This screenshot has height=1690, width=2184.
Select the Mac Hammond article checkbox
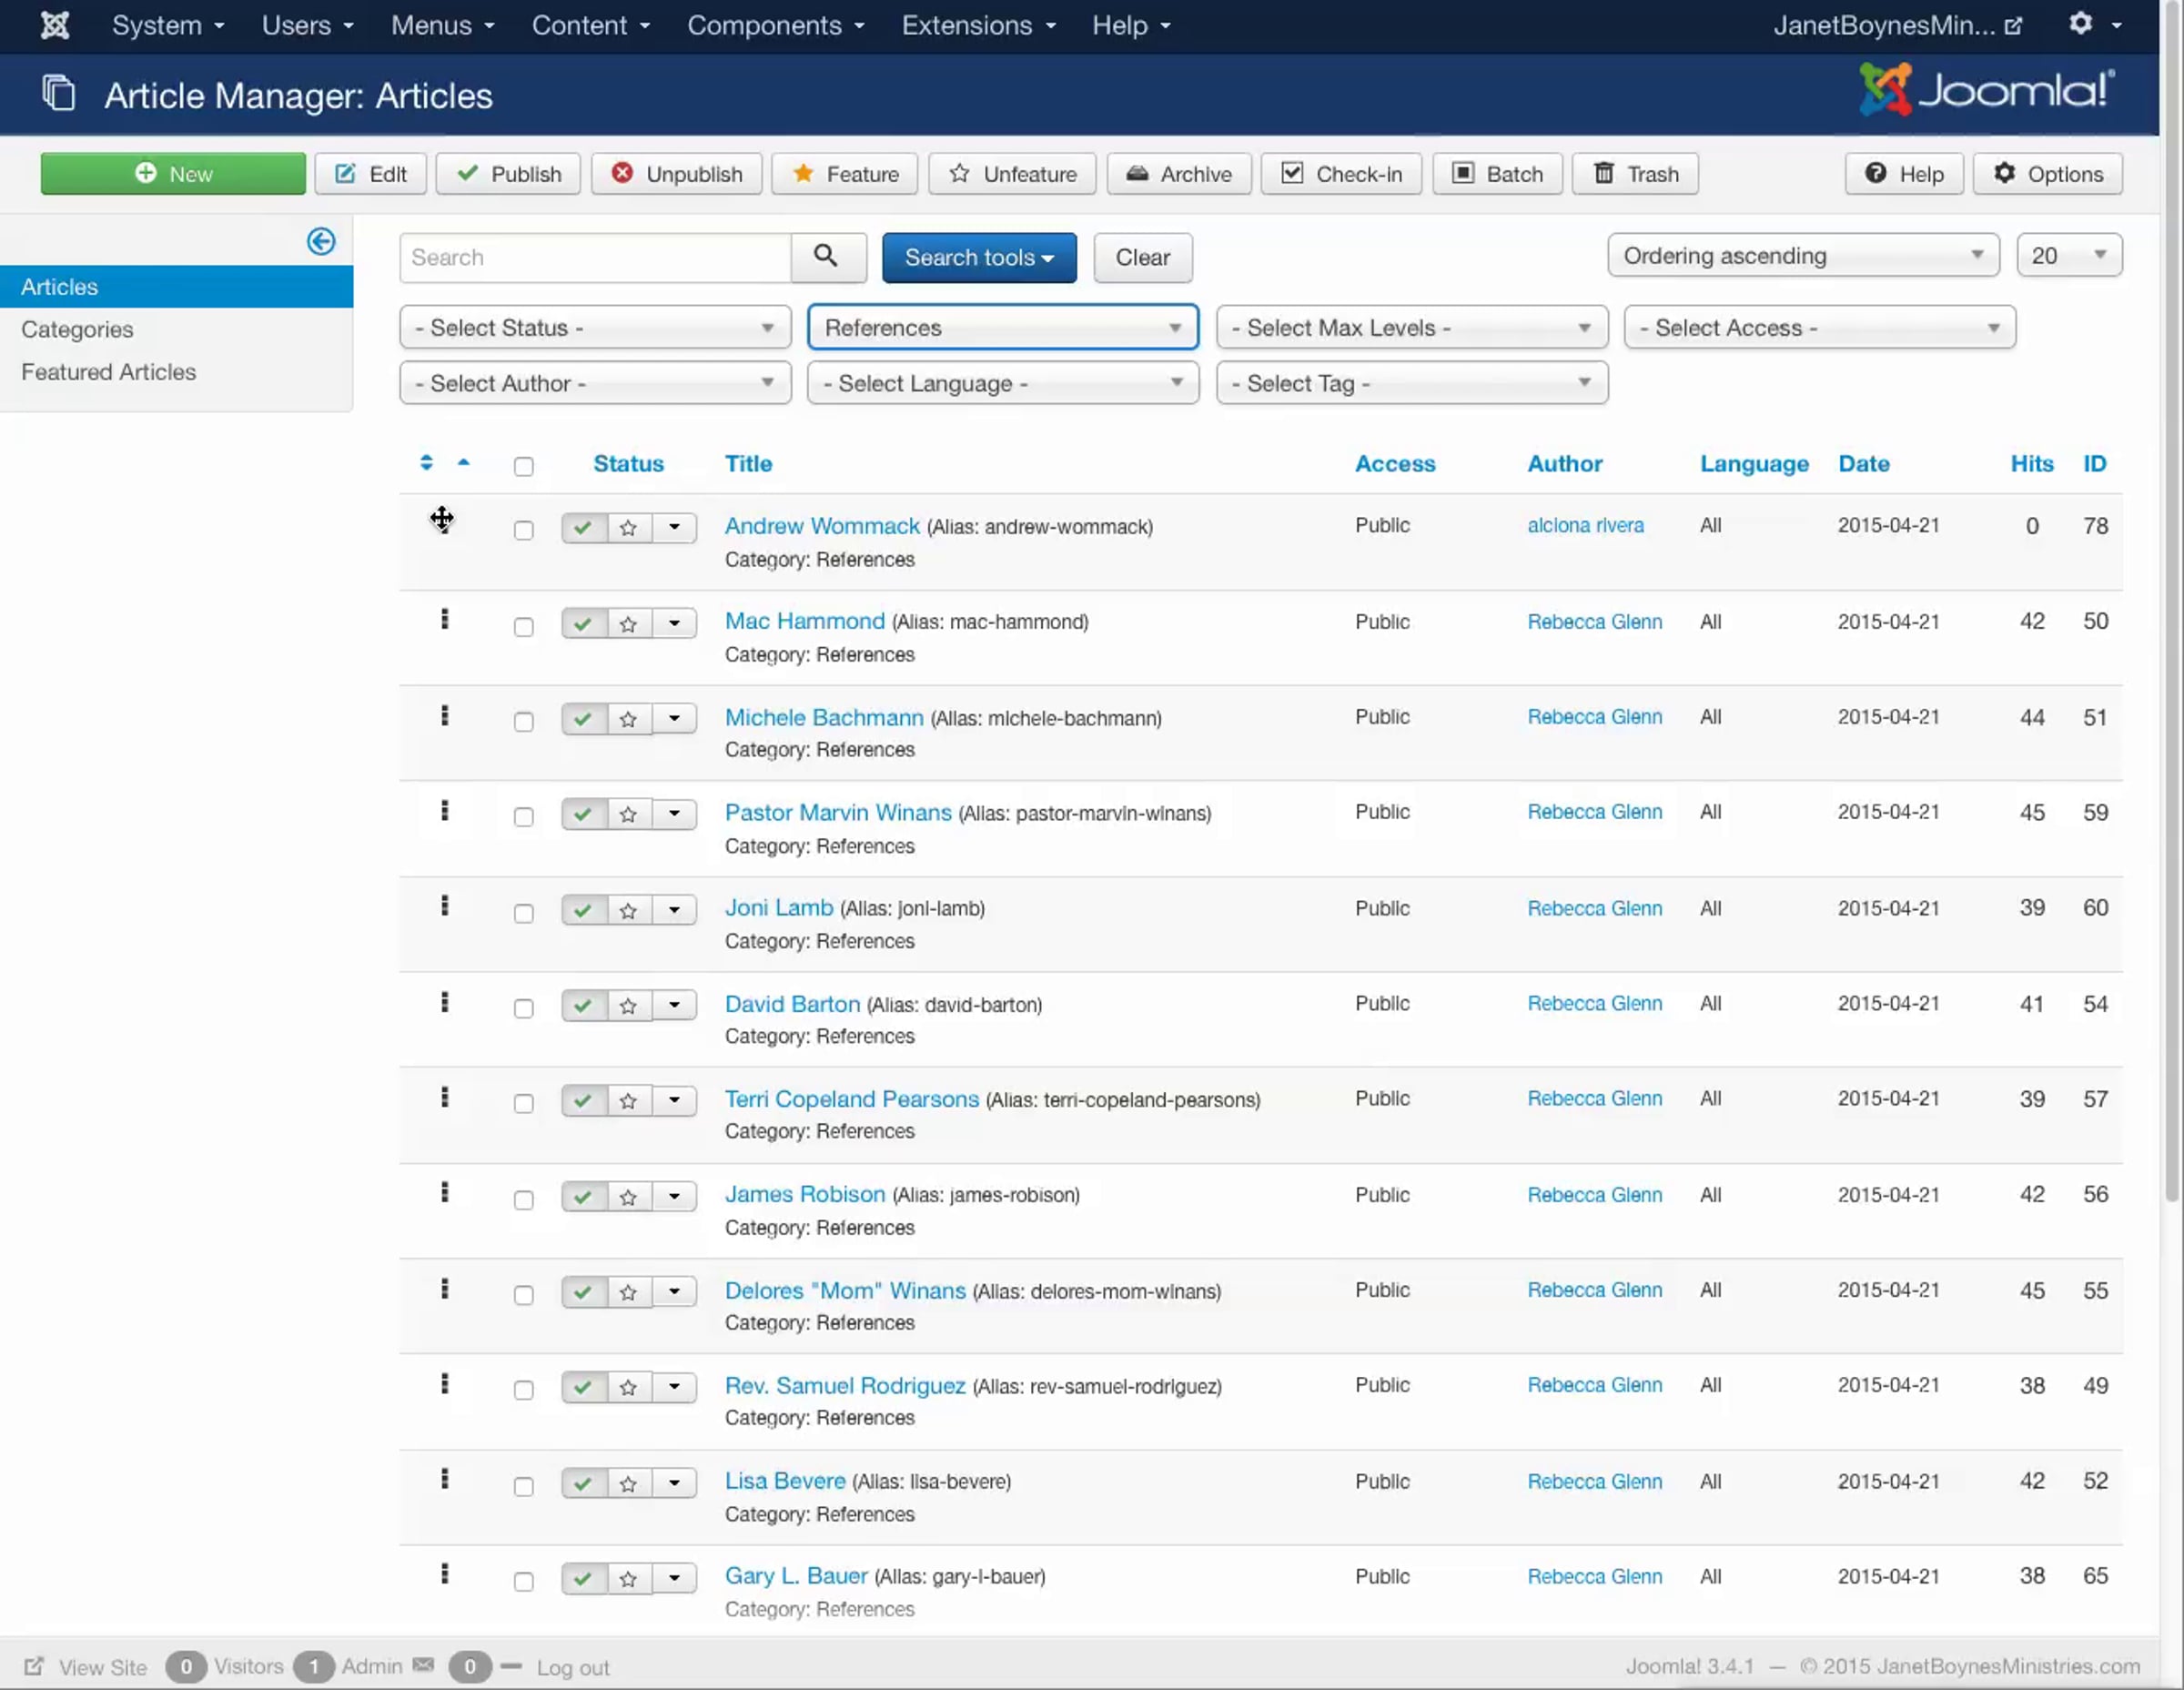coord(524,627)
